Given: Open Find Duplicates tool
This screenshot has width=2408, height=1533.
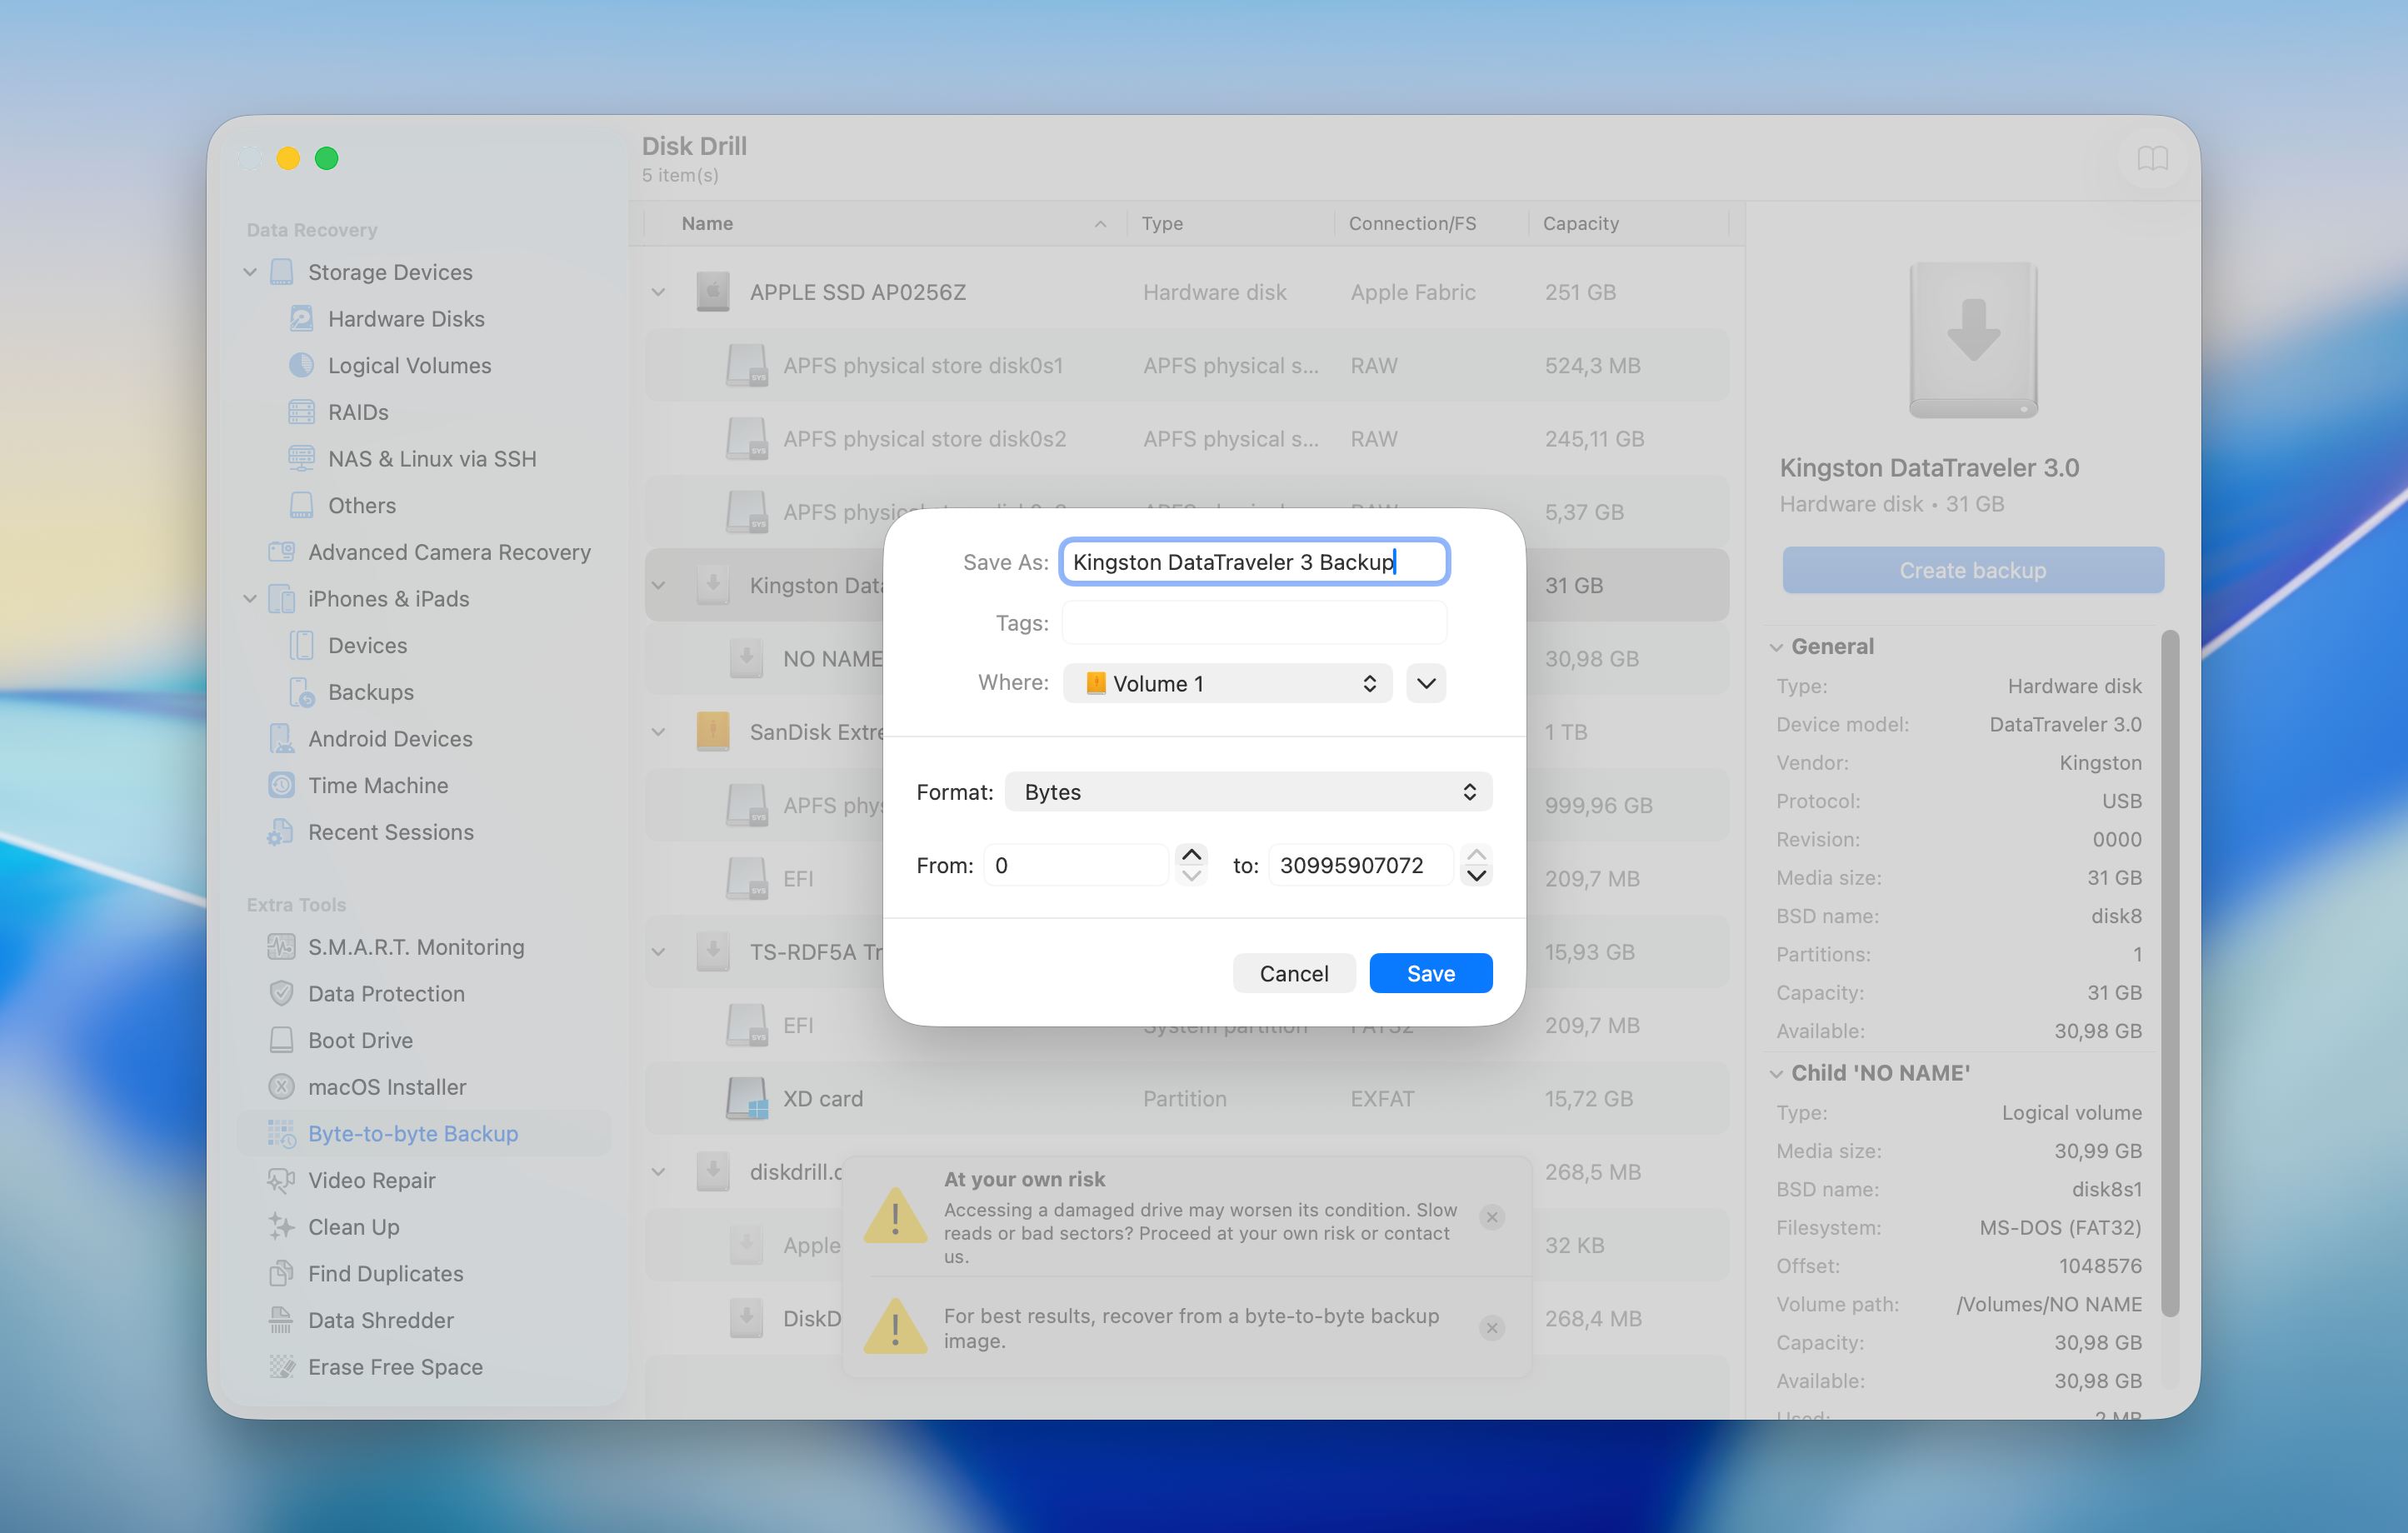Looking at the screenshot, I should (385, 1274).
